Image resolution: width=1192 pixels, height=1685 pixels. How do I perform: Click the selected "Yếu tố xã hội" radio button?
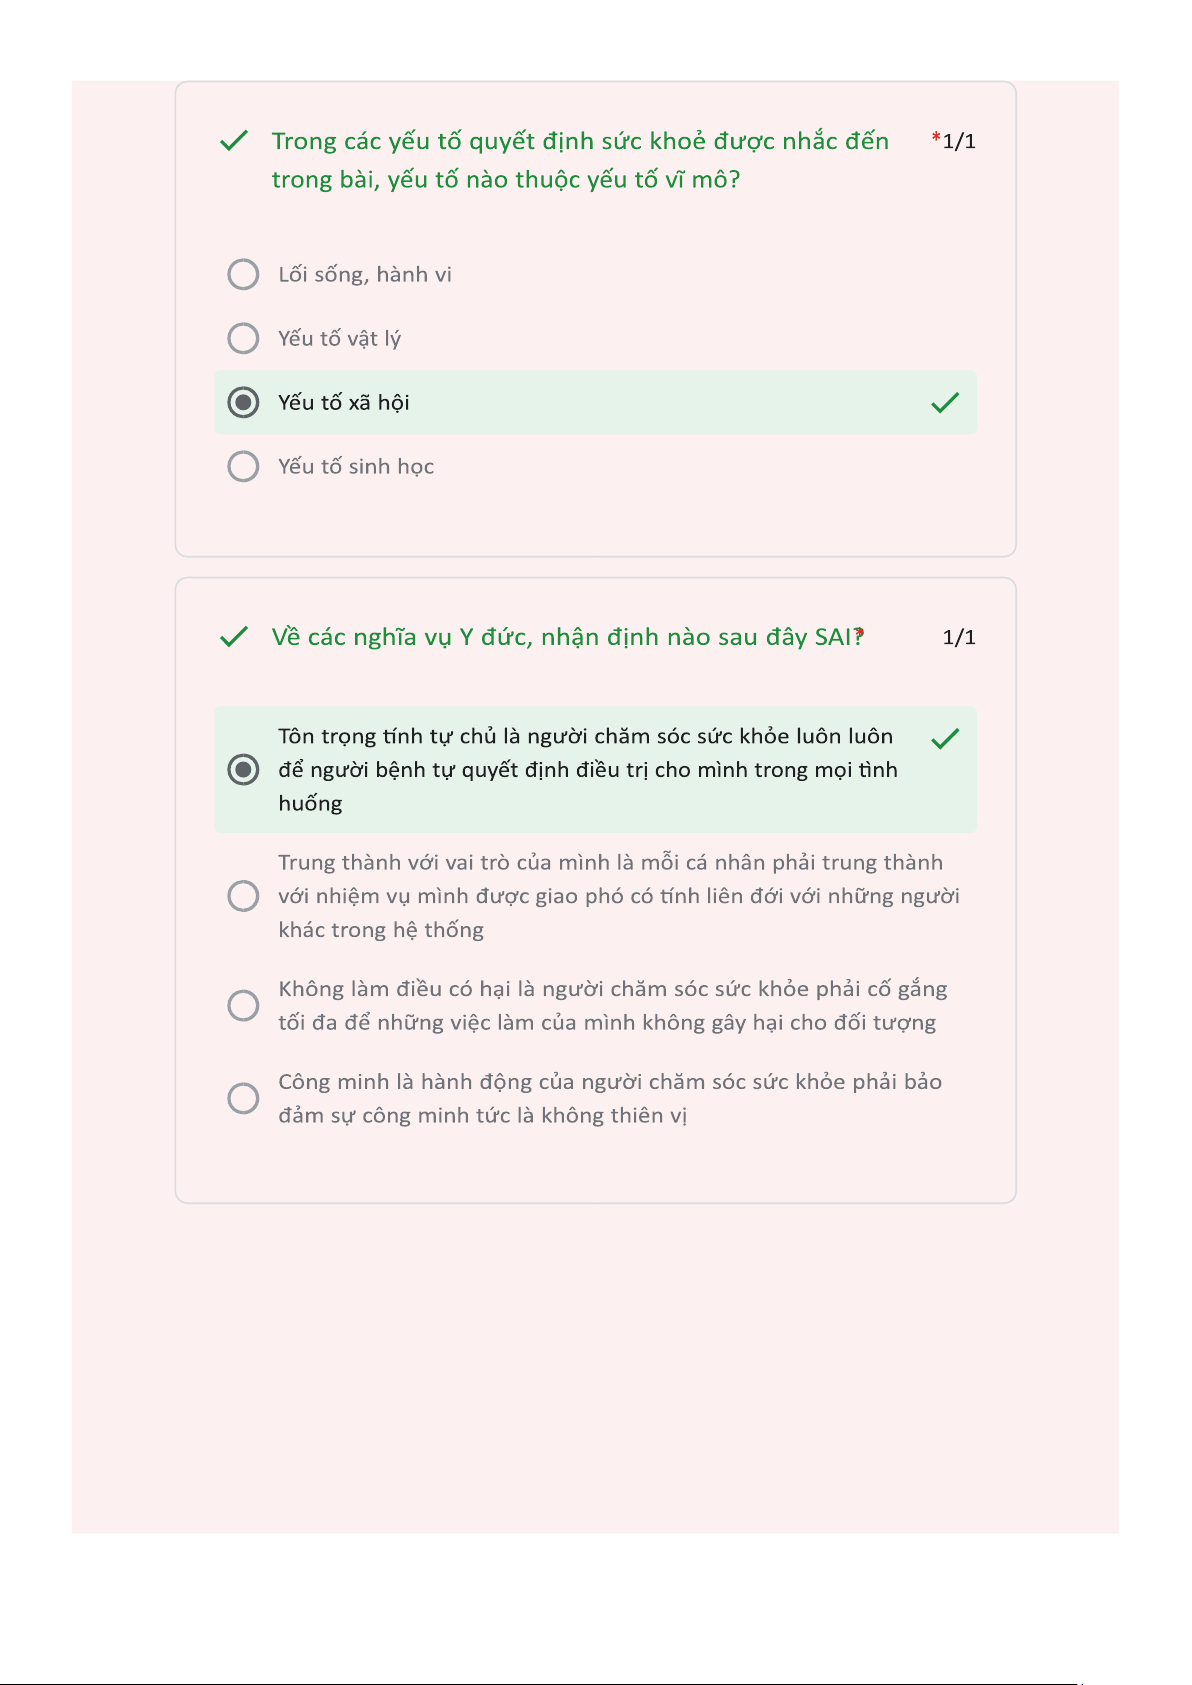[243, 402]
